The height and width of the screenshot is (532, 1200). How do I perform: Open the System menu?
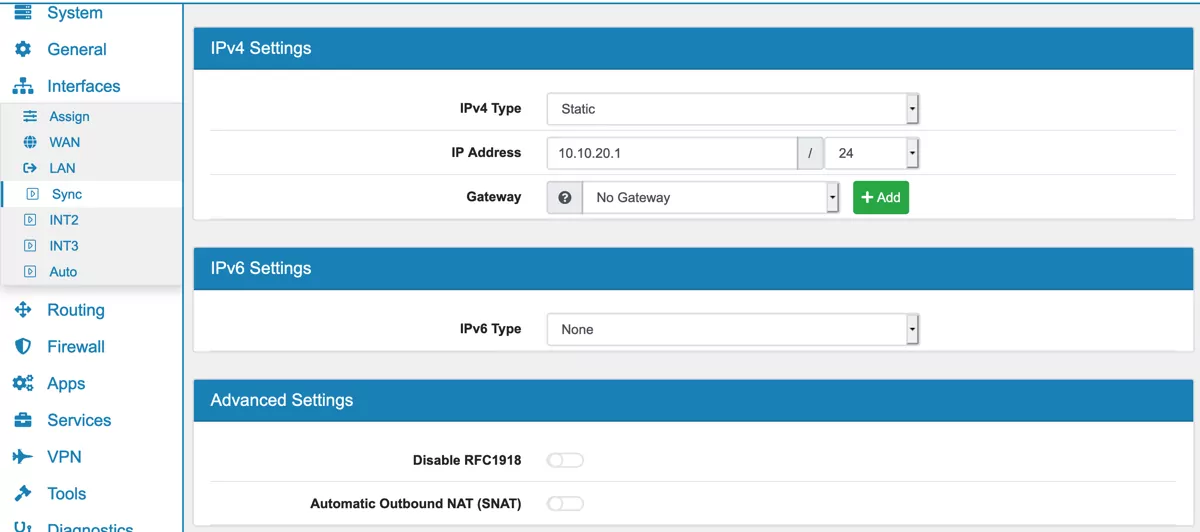click(x=75, y=13)
